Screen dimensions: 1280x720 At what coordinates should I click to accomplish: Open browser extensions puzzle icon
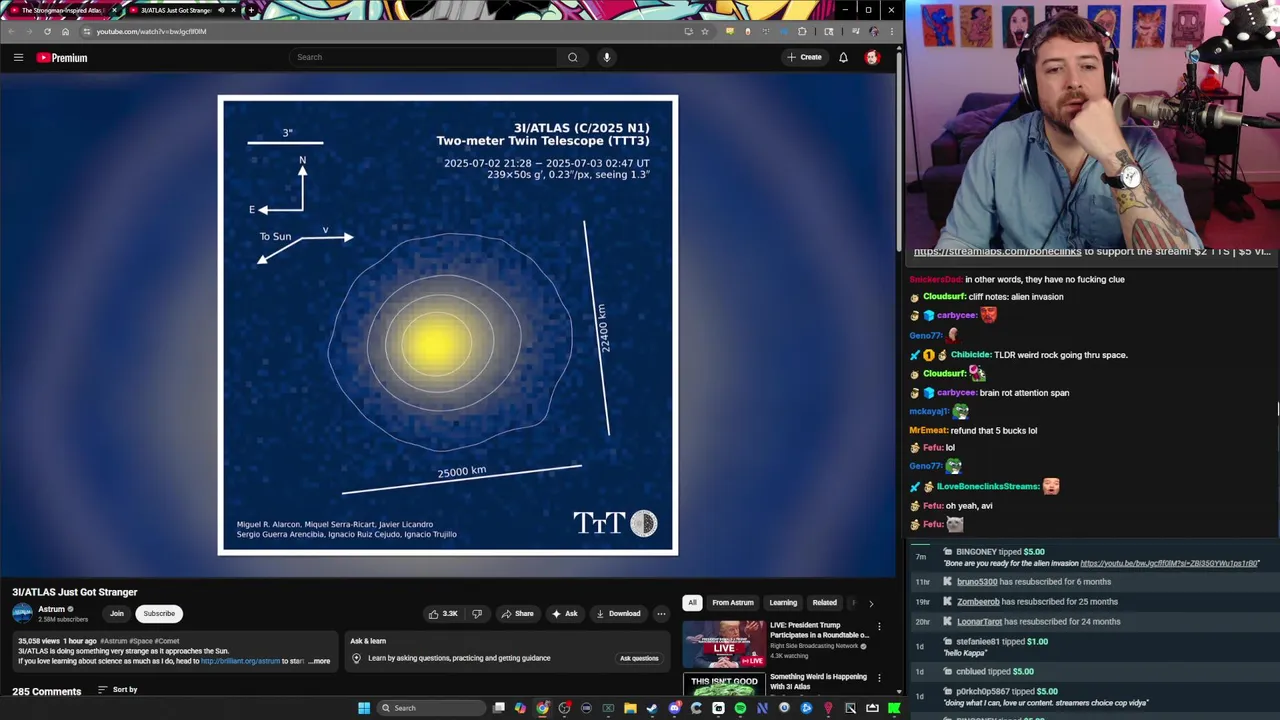pos(802,31)
